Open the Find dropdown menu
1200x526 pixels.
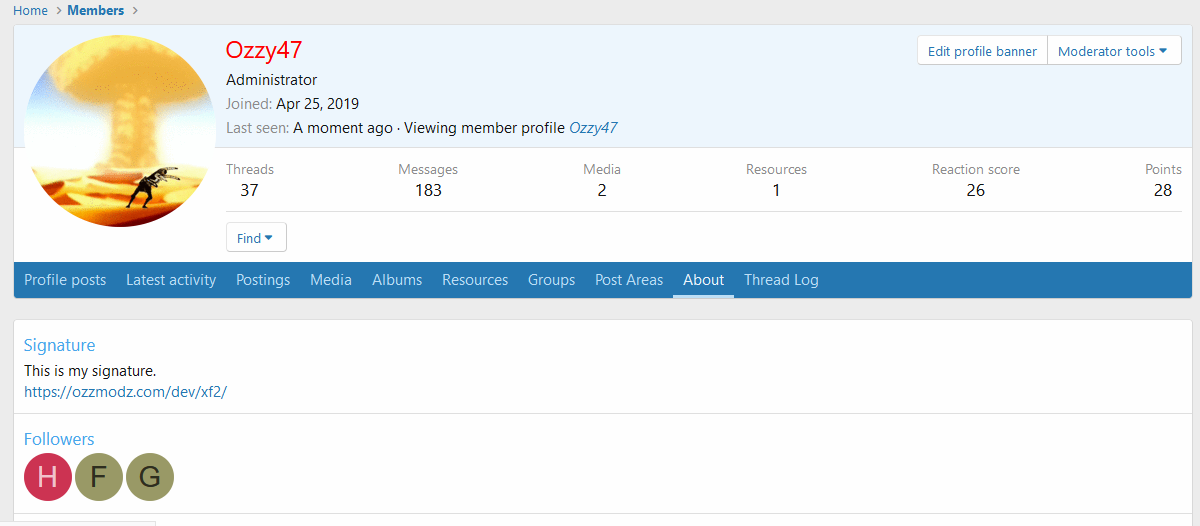coord(256,238)
